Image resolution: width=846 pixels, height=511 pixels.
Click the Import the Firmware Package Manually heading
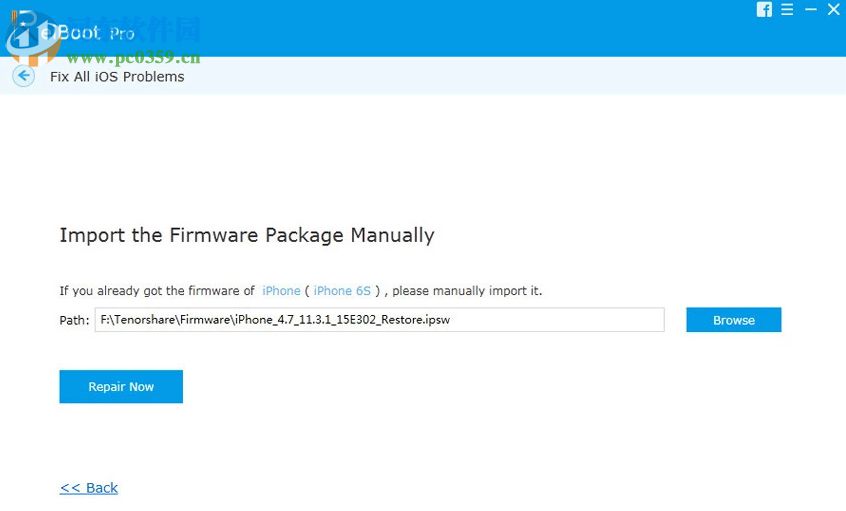(x=247, y=235)
